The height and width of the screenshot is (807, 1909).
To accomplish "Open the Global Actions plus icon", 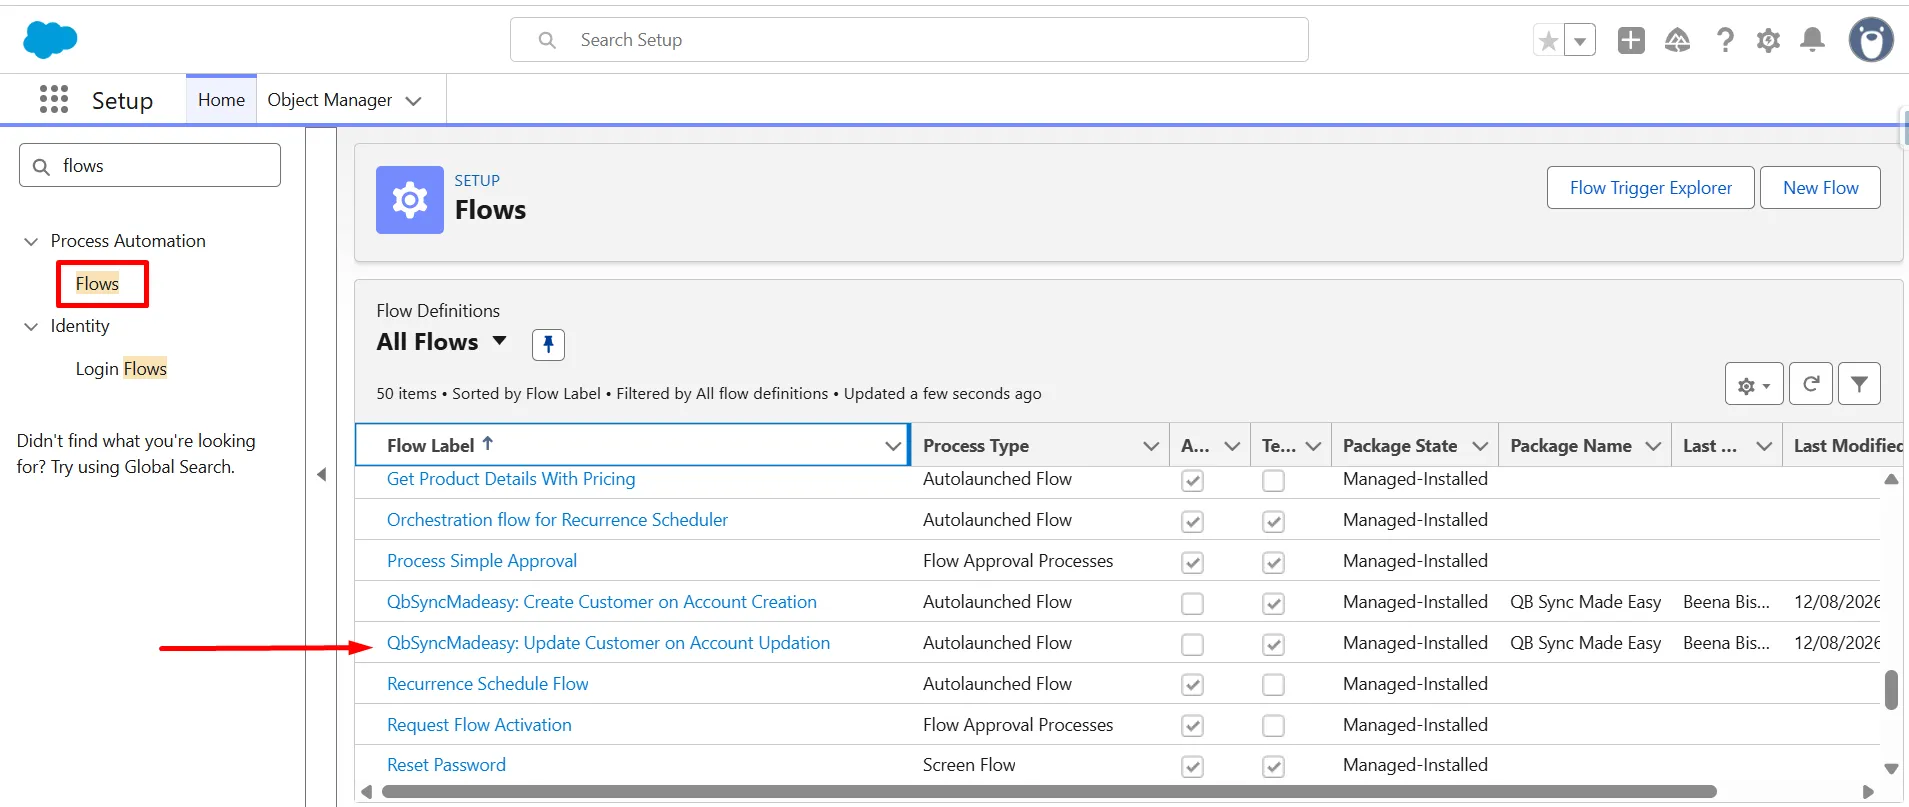I will point(1631,40).
